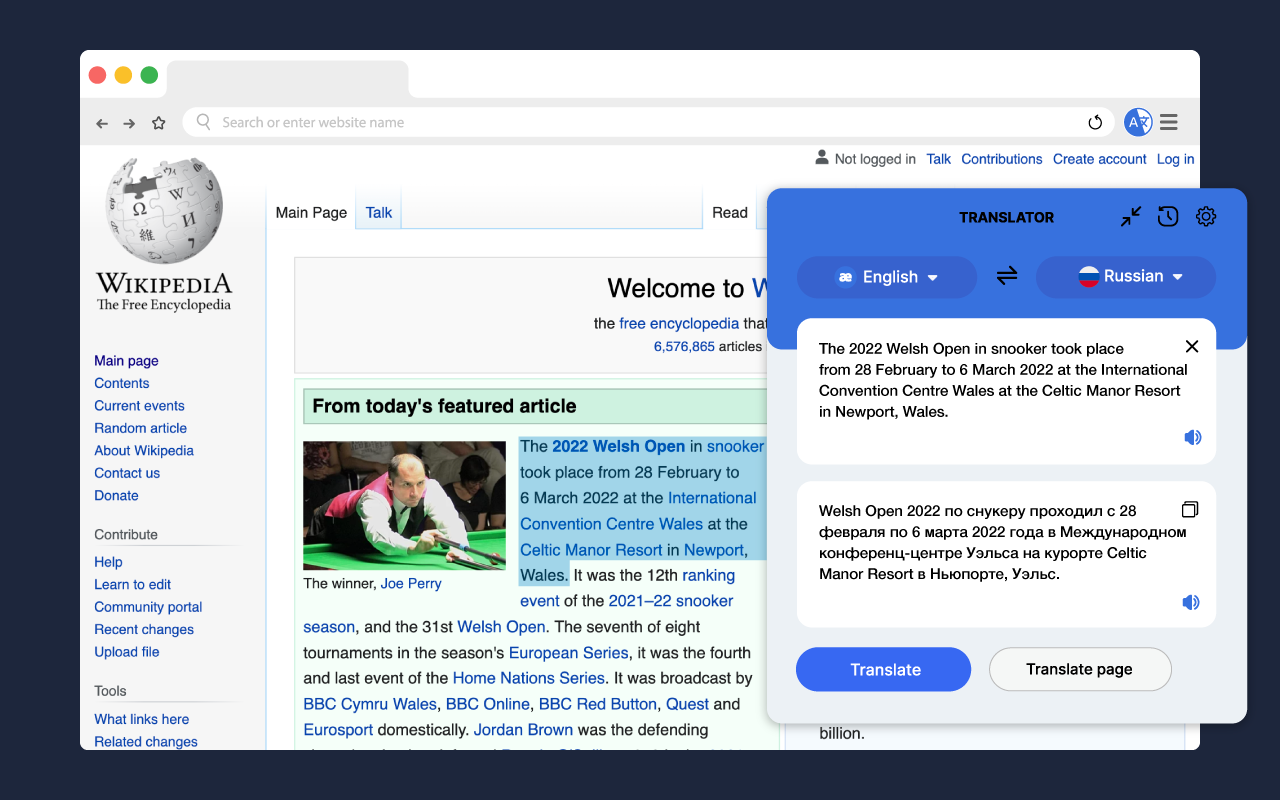Swap source and target languages

pos(1007,276)
